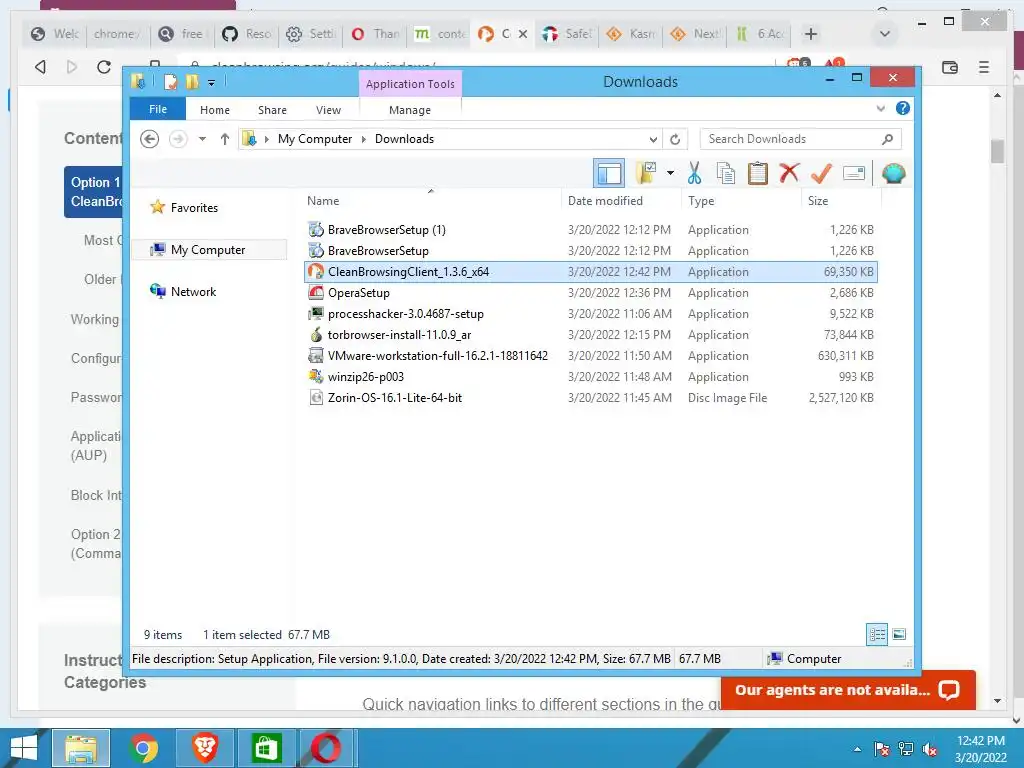The image size is (1024, 768).
Task: Select processhacker-3.0.4687-setup file
Action: [591, 313]
